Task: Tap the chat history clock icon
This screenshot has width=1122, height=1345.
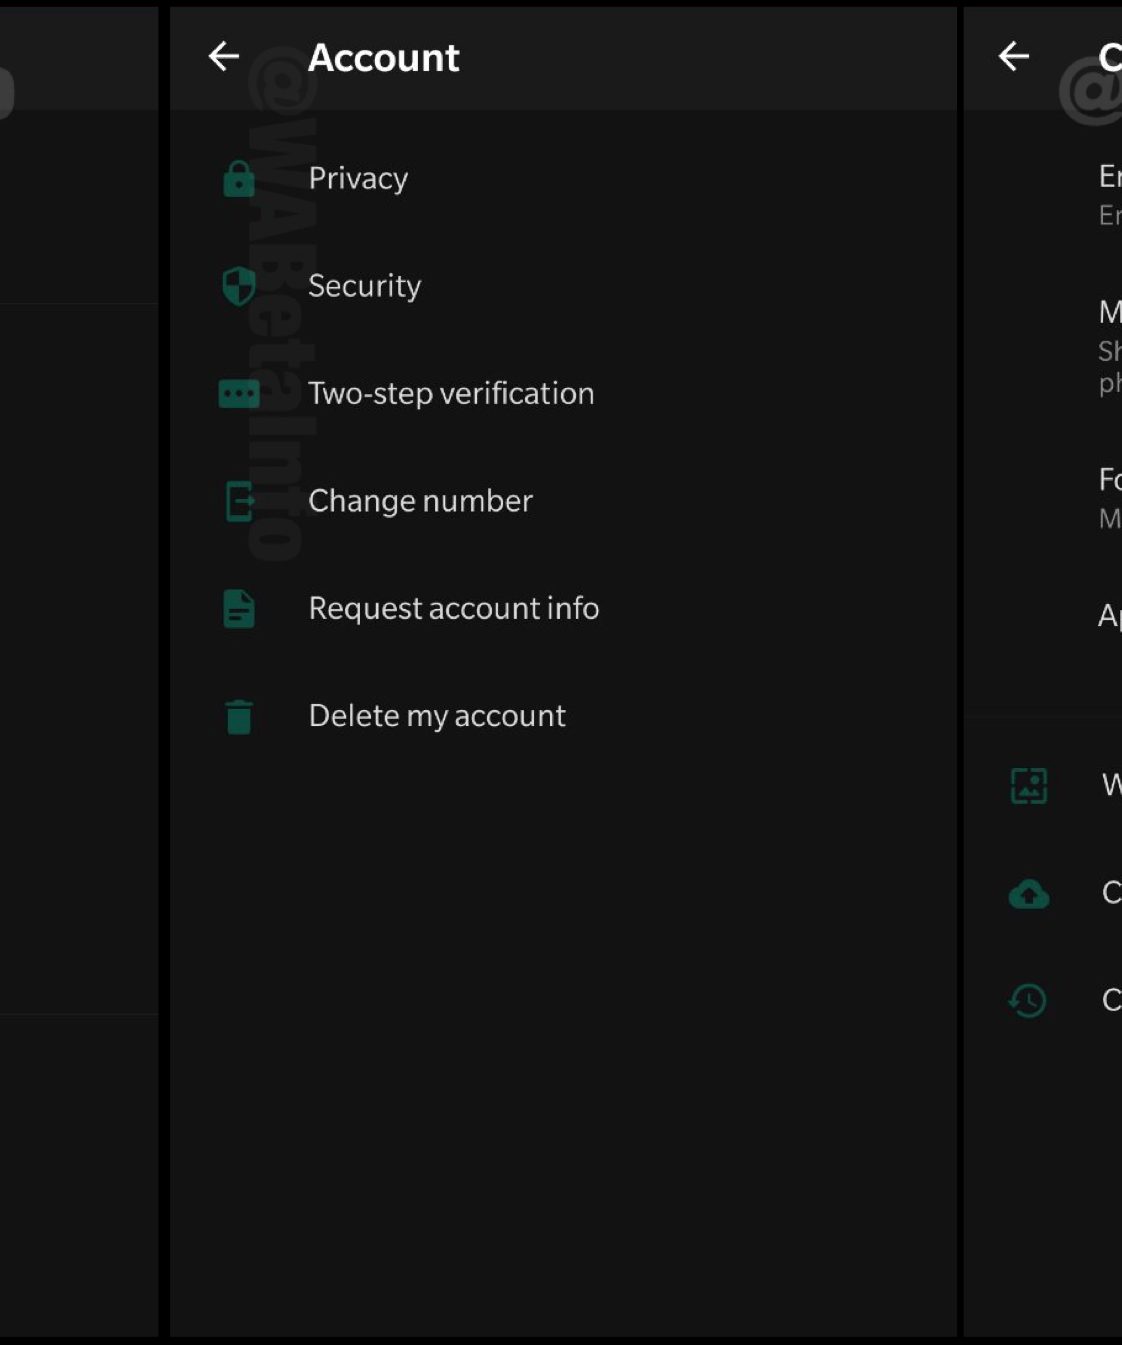Action: click(1028, 1000)
